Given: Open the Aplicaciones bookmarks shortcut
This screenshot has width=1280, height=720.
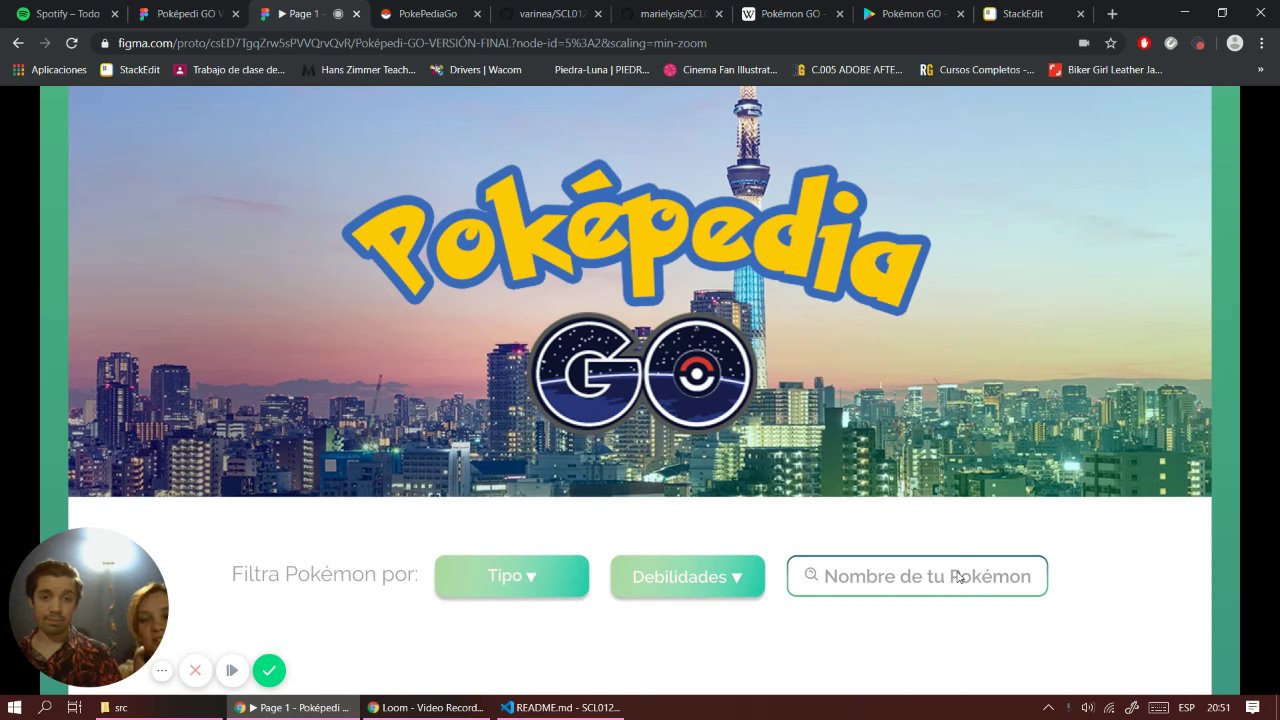Looking at the screenshot, I should tap(49, 70).
